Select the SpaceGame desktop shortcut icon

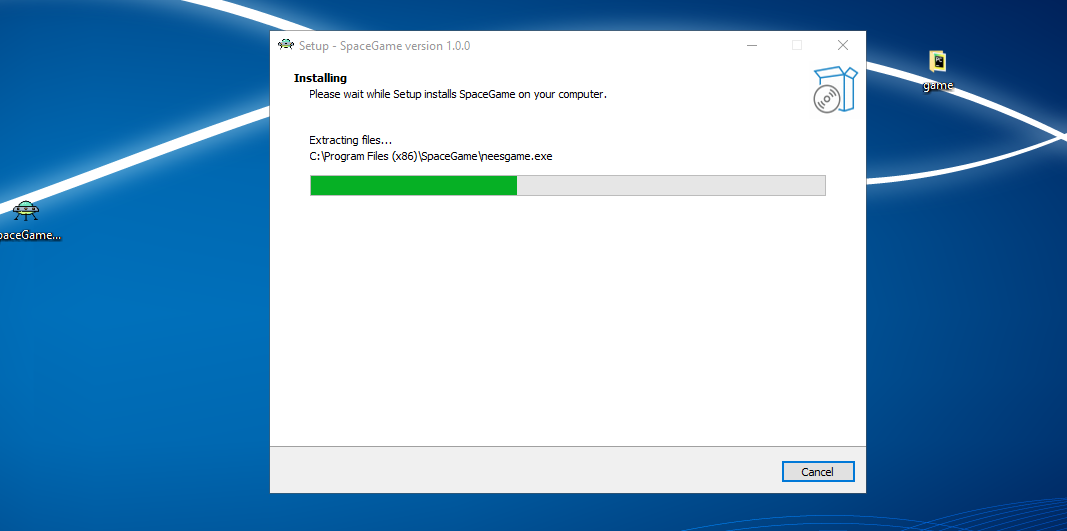26,211
